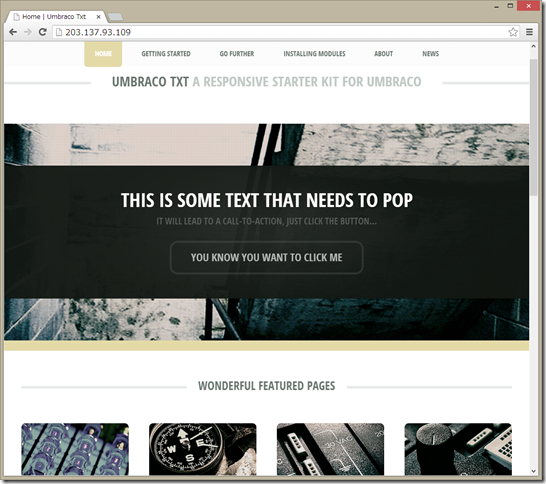Go to the GO FURTHER page
Viewport: 546px width, 484px height.
point(237,54)
